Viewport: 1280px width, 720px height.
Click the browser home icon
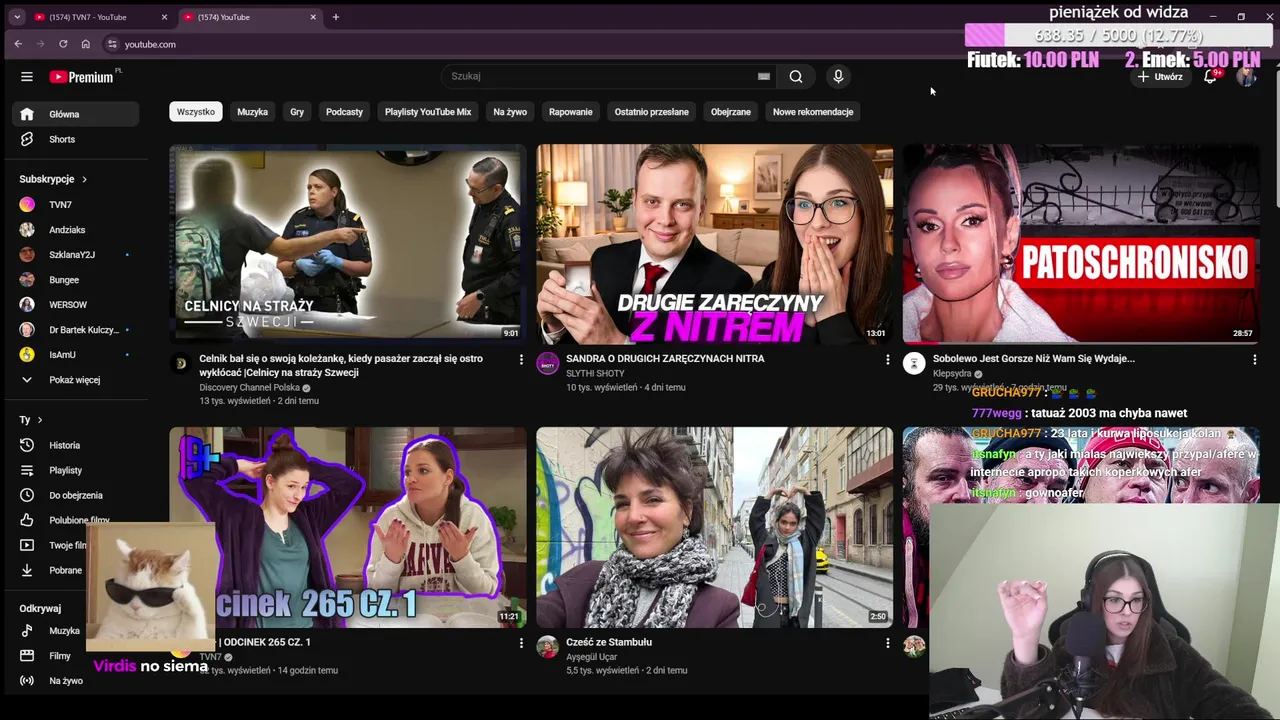click(86, 44)
